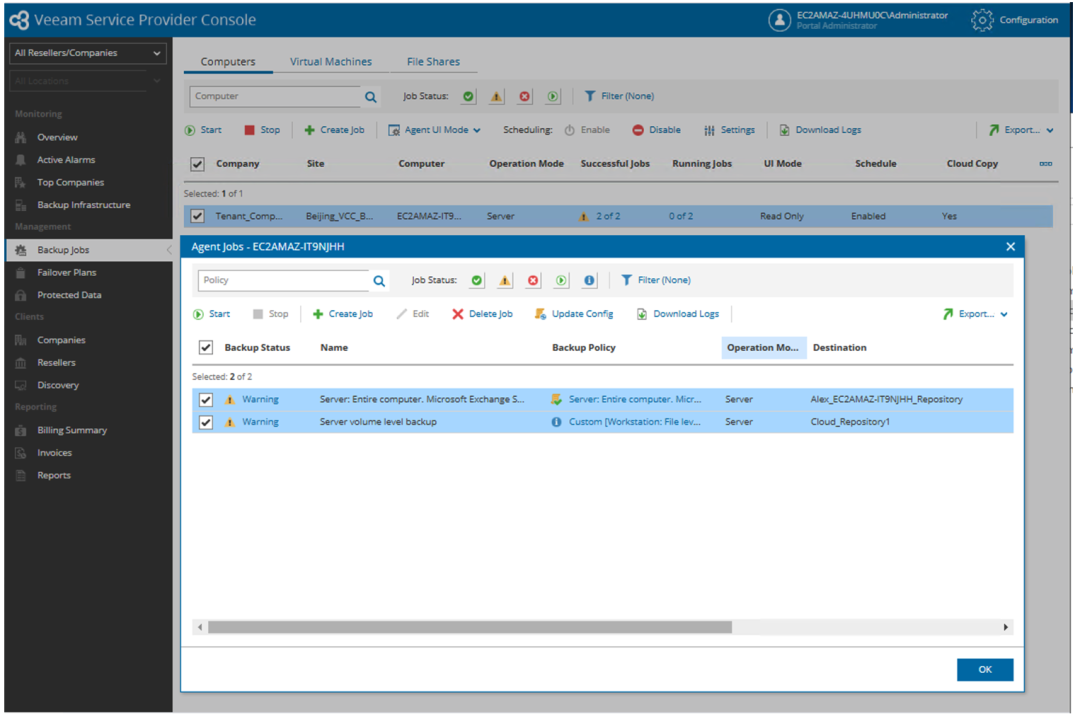The image size is (1080, 719).
Task: Click the Reports sidebar icon
Action: tap(21, 476)
